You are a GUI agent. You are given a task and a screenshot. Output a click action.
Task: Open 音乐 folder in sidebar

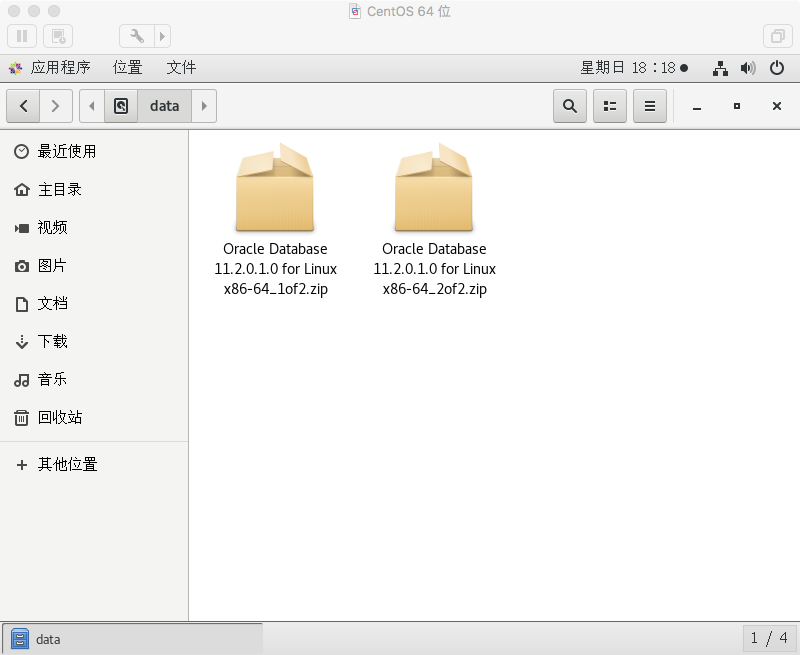[94, 380]
